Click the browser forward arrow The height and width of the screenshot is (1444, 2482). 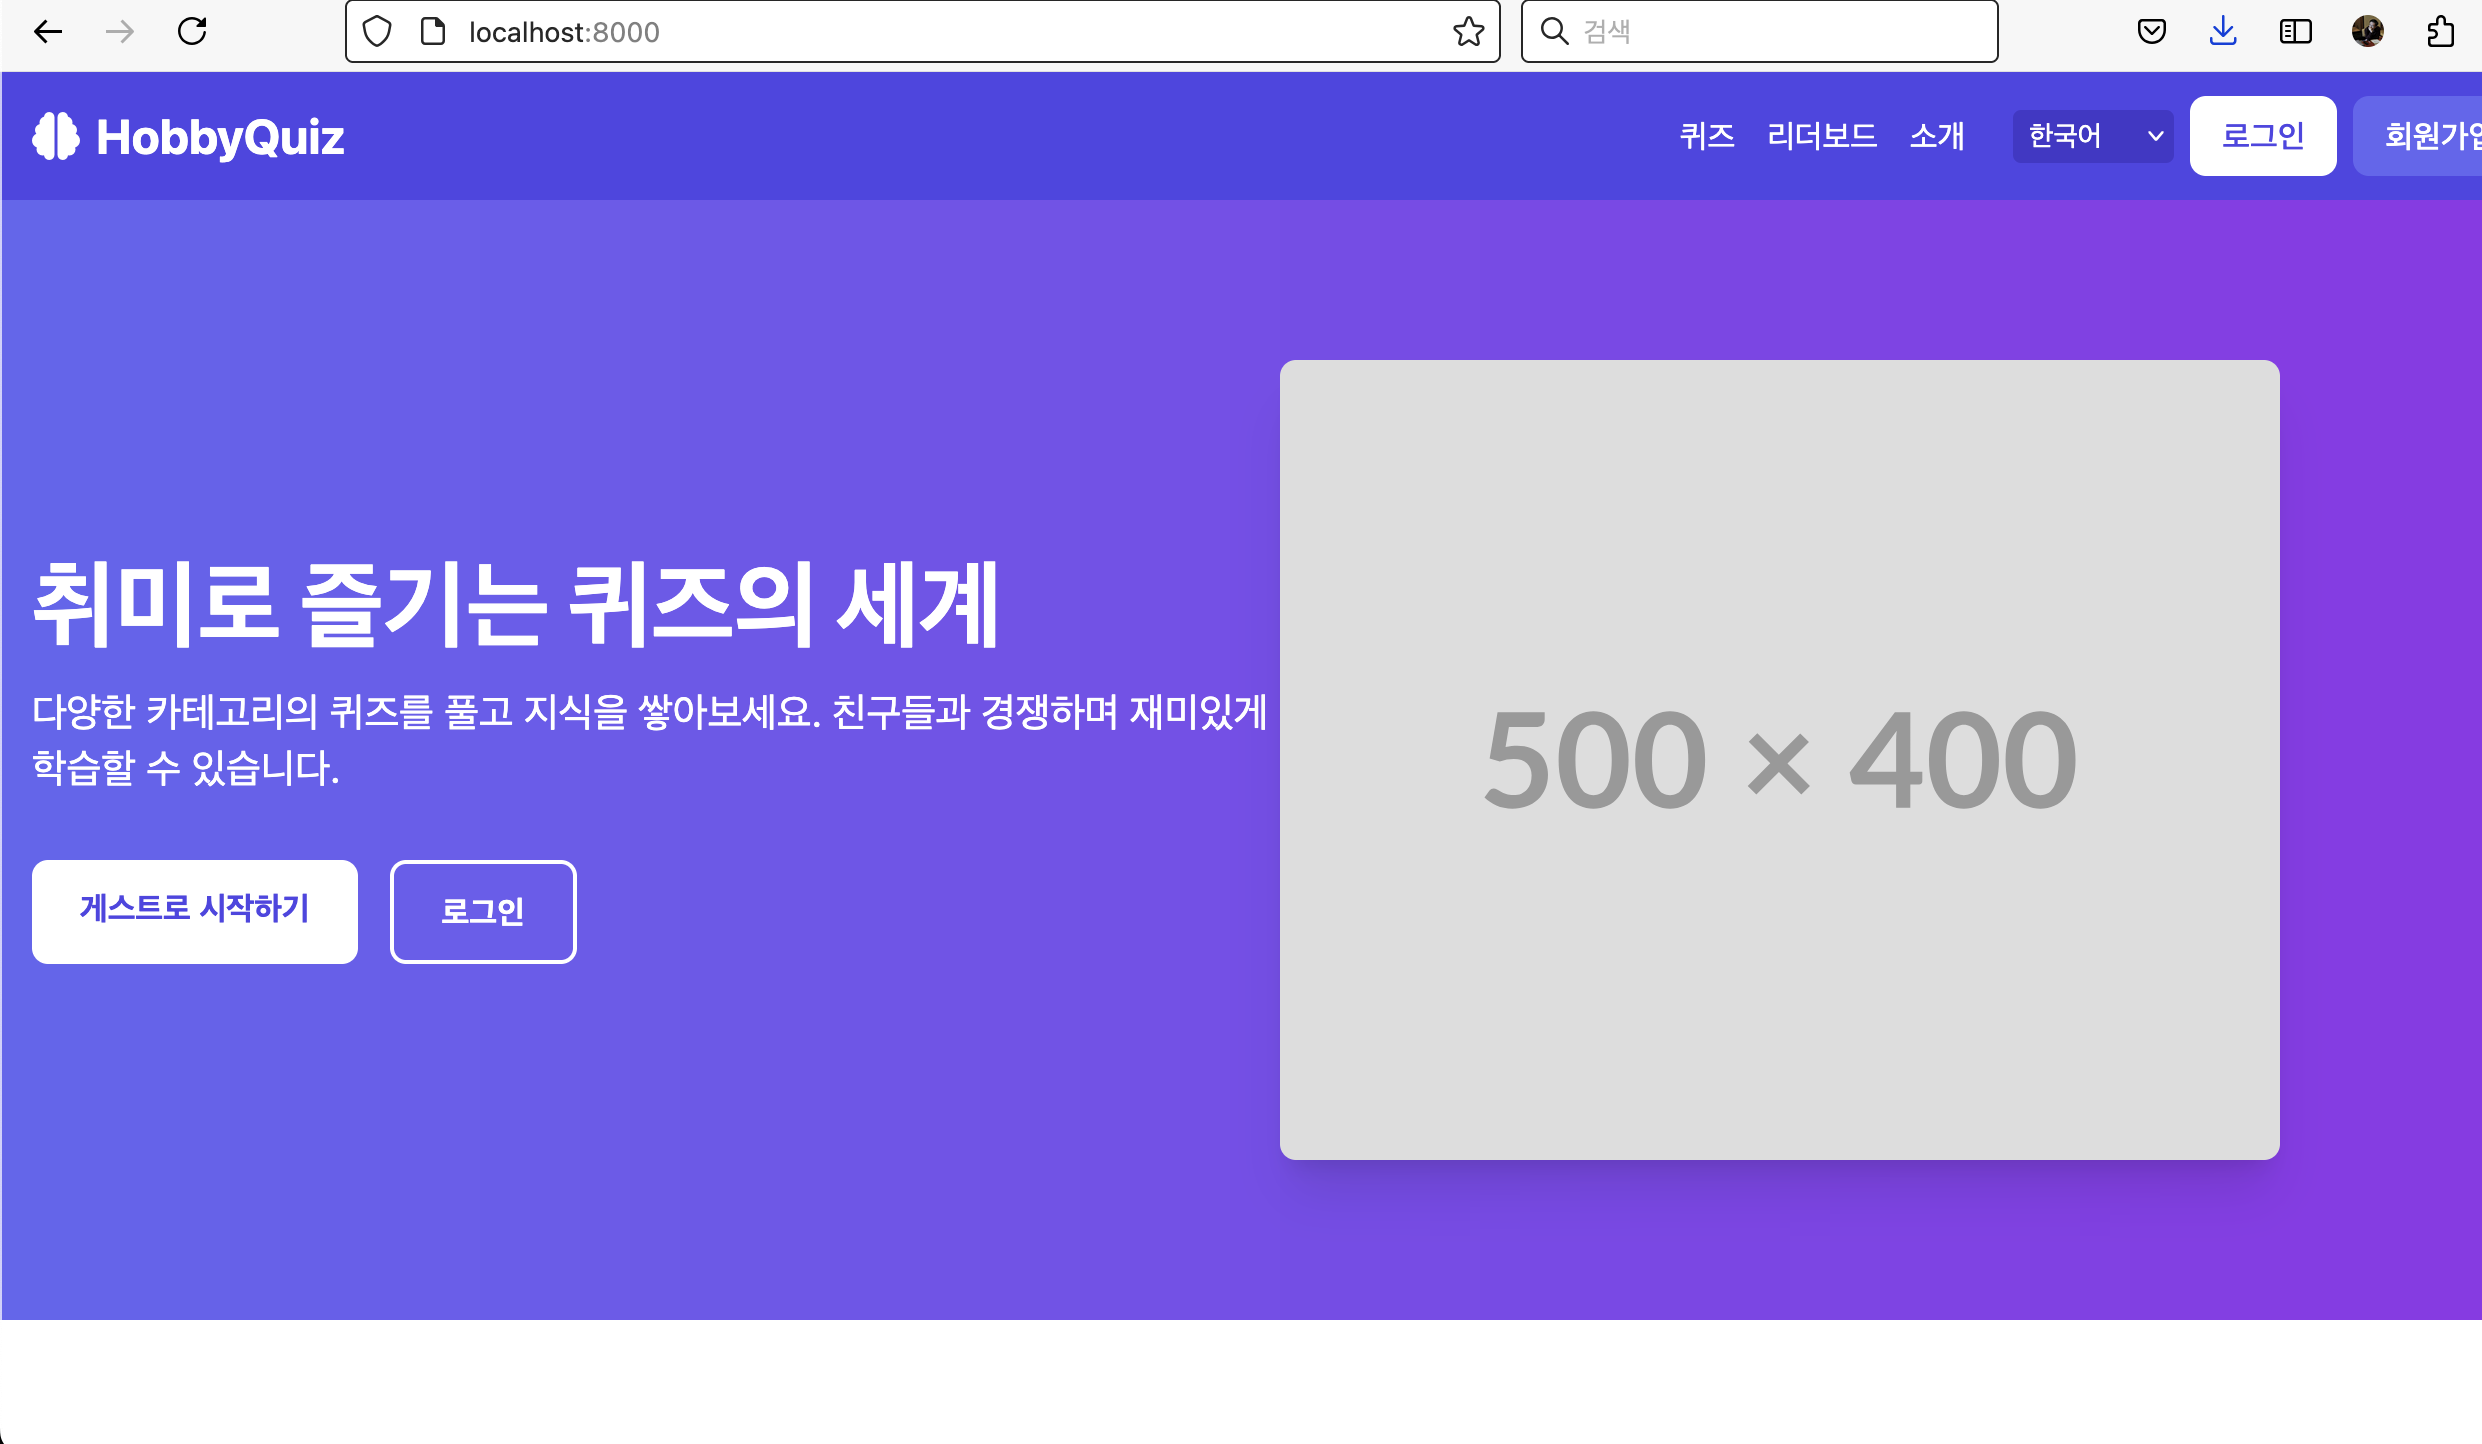coord(120,32)
